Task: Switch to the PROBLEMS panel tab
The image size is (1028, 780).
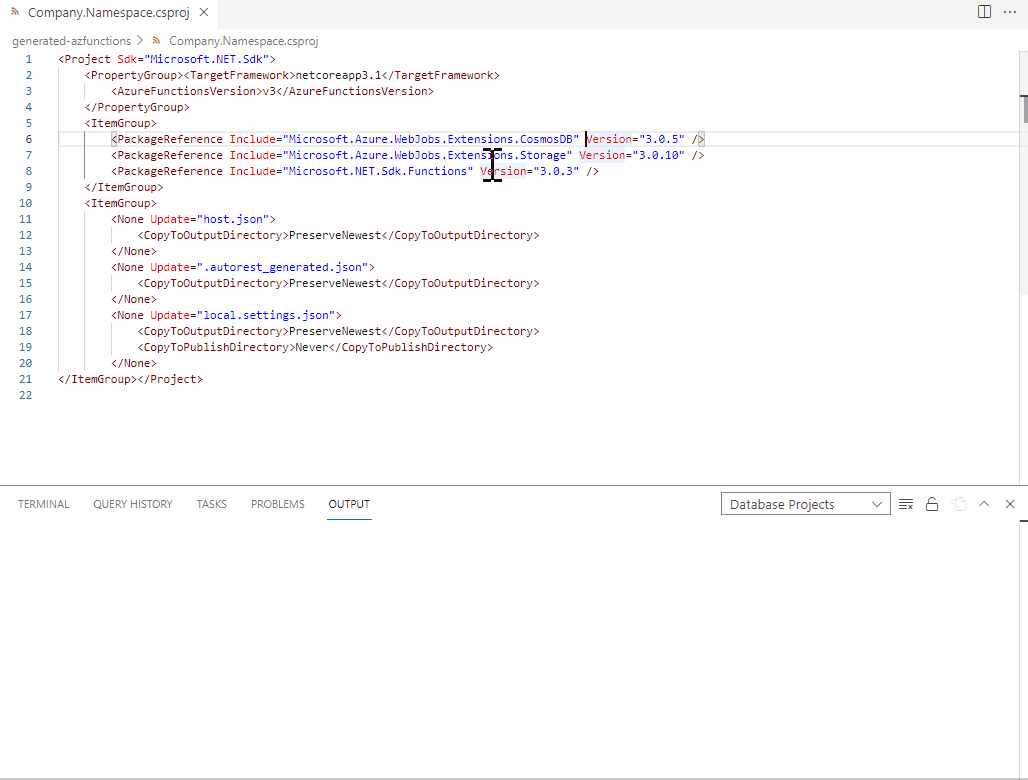Action: click(277, 504)
